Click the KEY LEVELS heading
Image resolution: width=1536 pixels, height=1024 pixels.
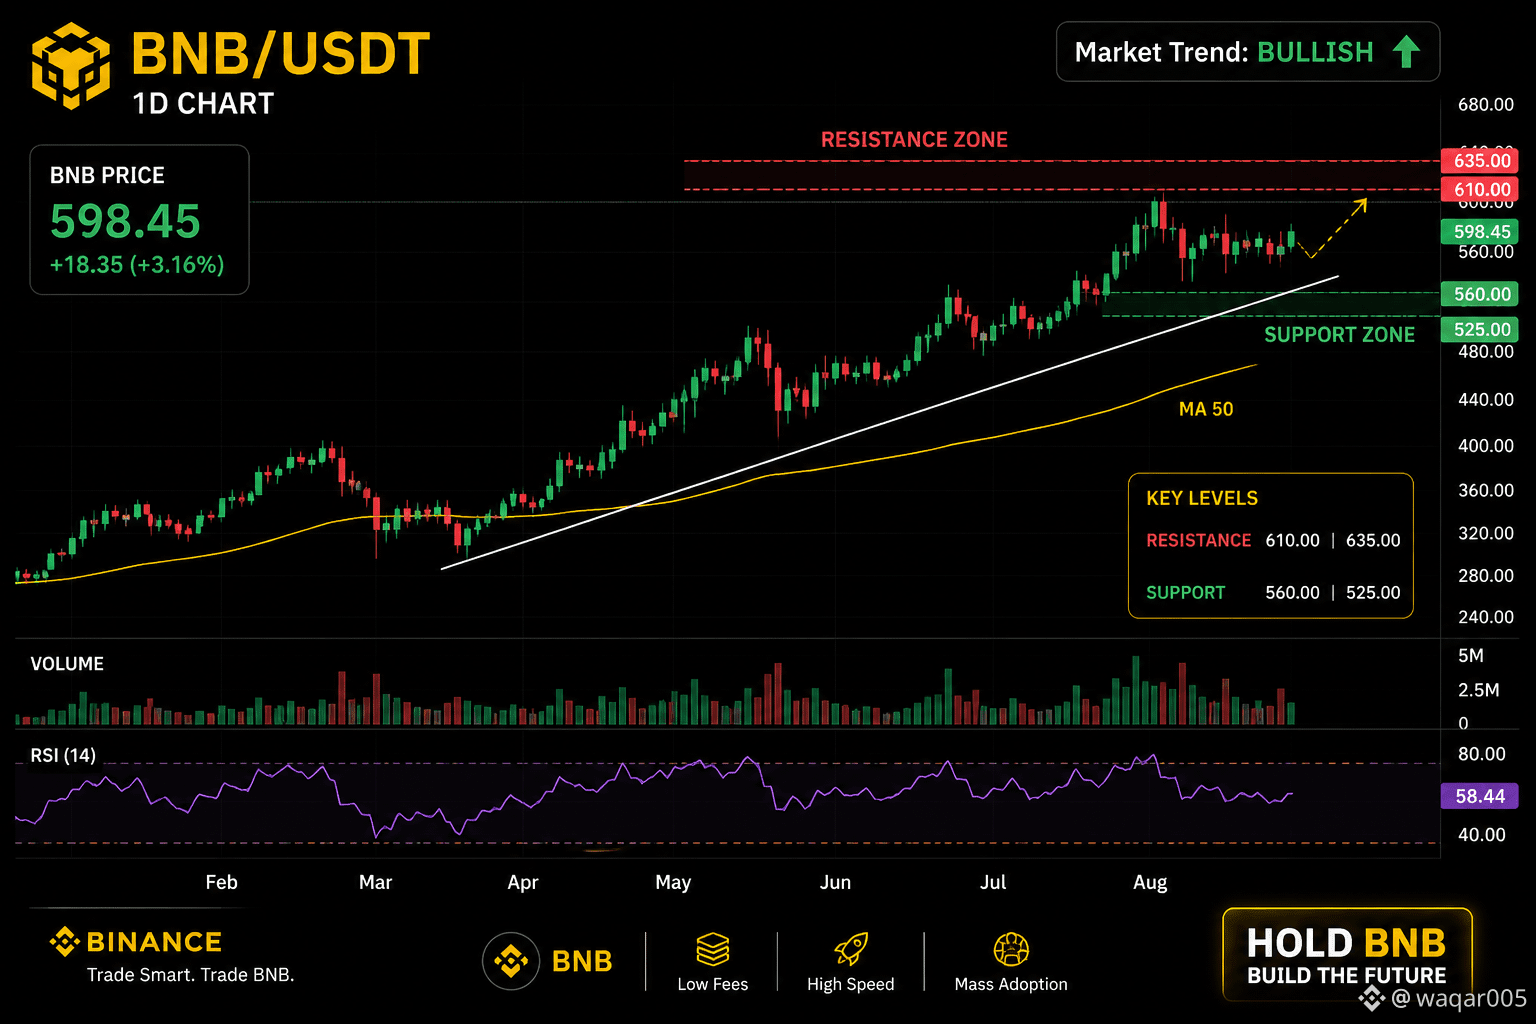pos(1202,498)
